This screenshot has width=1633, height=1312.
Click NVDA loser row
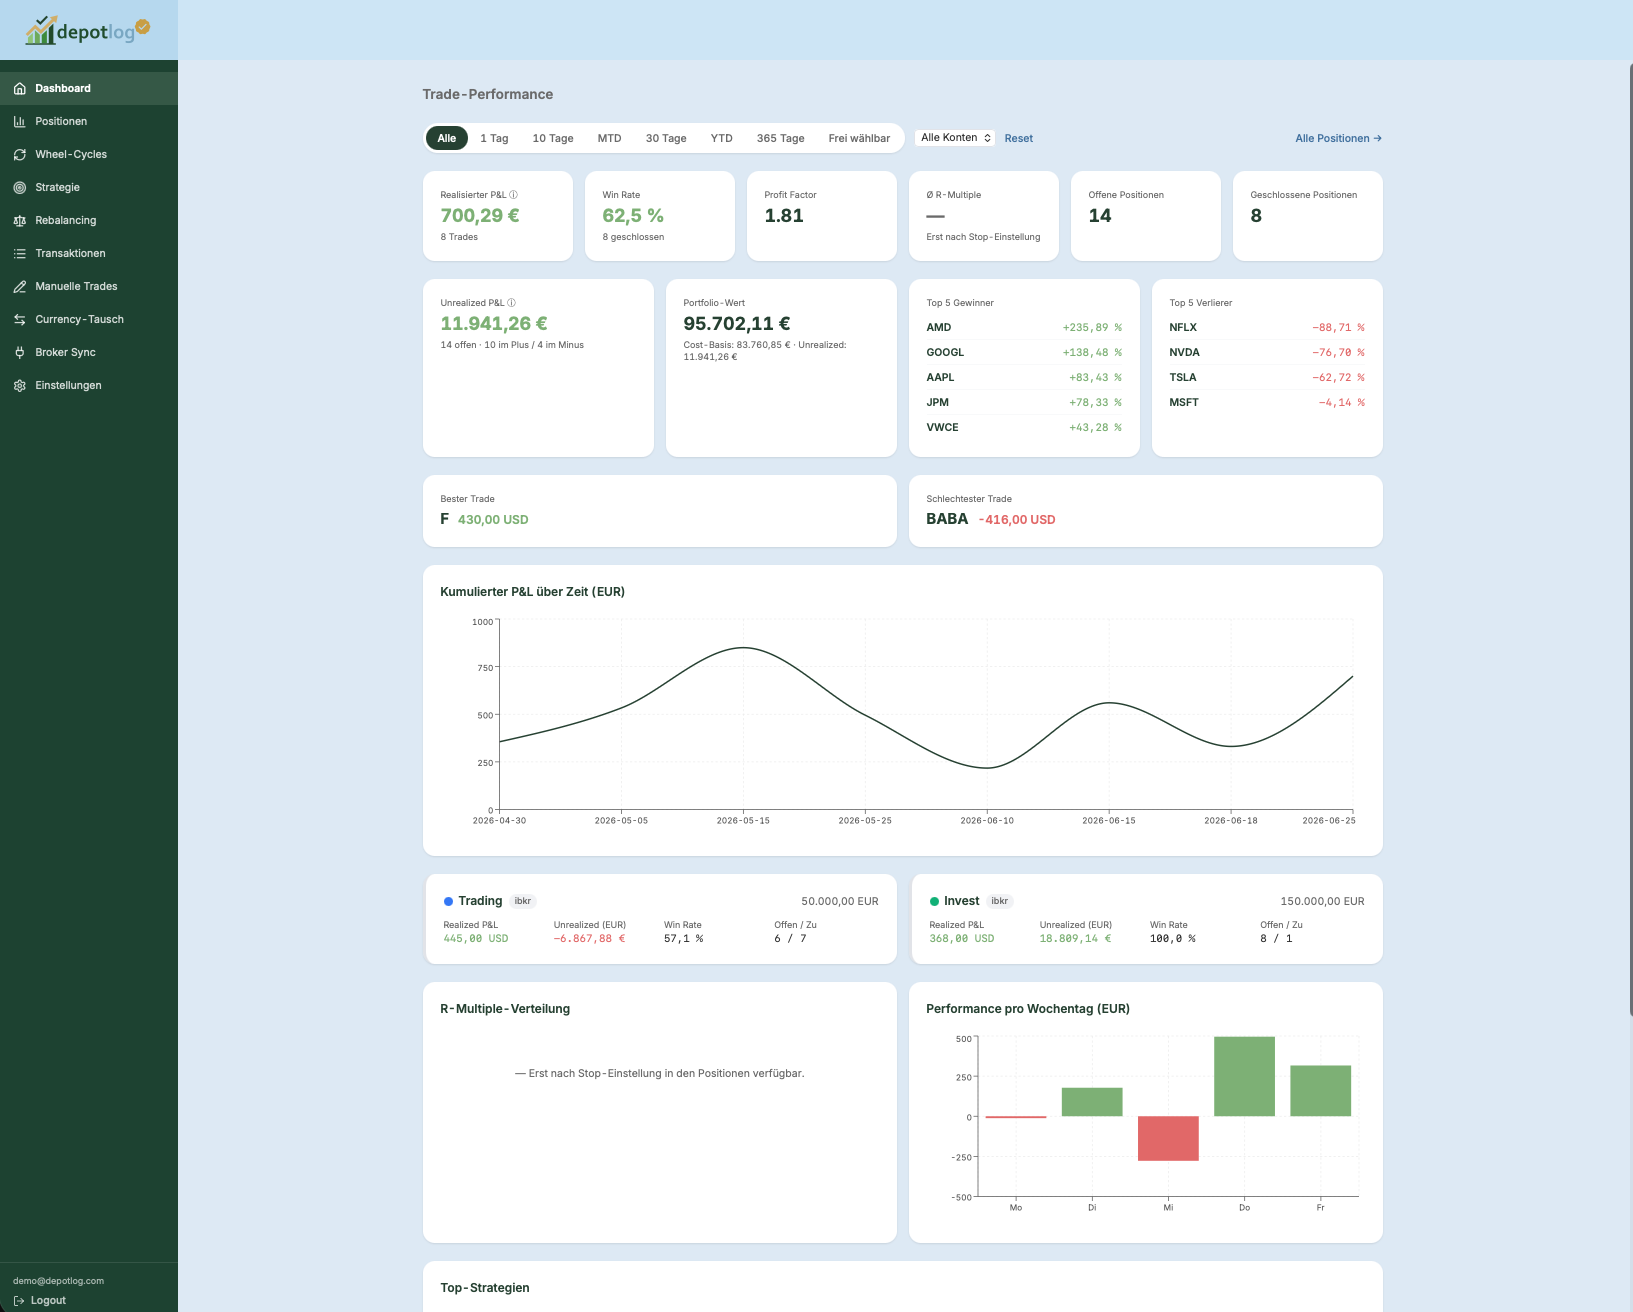pos(1267,352)
